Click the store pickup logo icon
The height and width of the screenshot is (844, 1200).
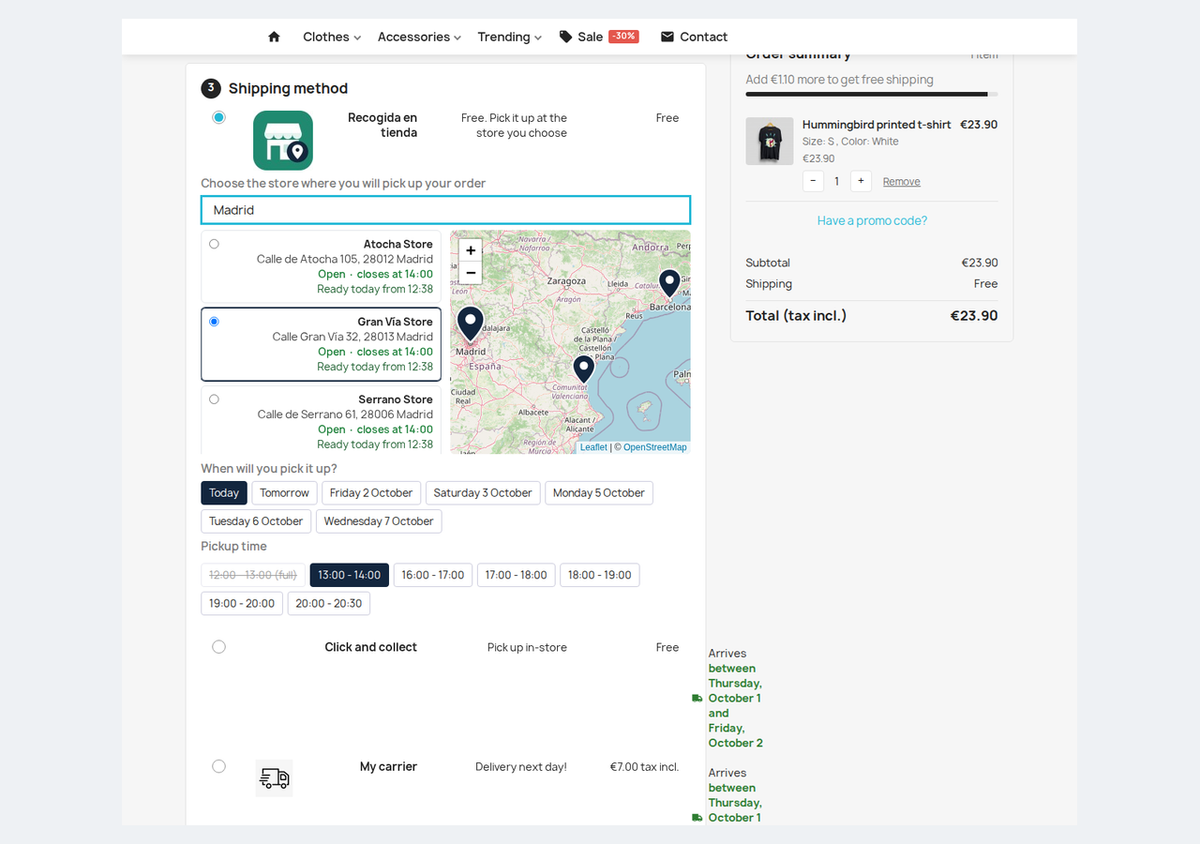[x=283, y=140]
